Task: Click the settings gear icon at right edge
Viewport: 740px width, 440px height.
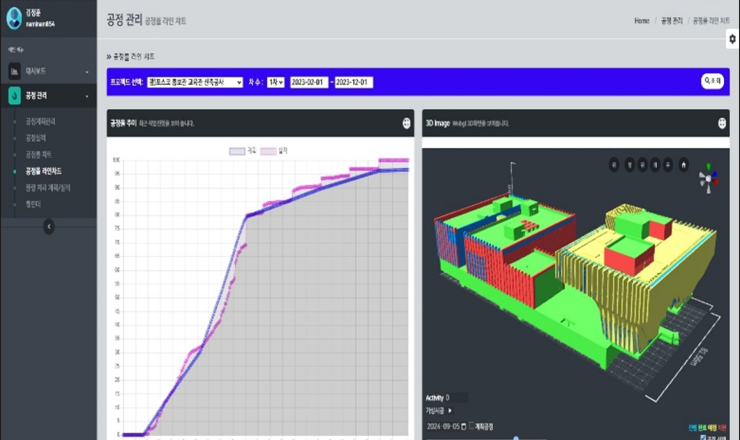Action: (732, 39)
